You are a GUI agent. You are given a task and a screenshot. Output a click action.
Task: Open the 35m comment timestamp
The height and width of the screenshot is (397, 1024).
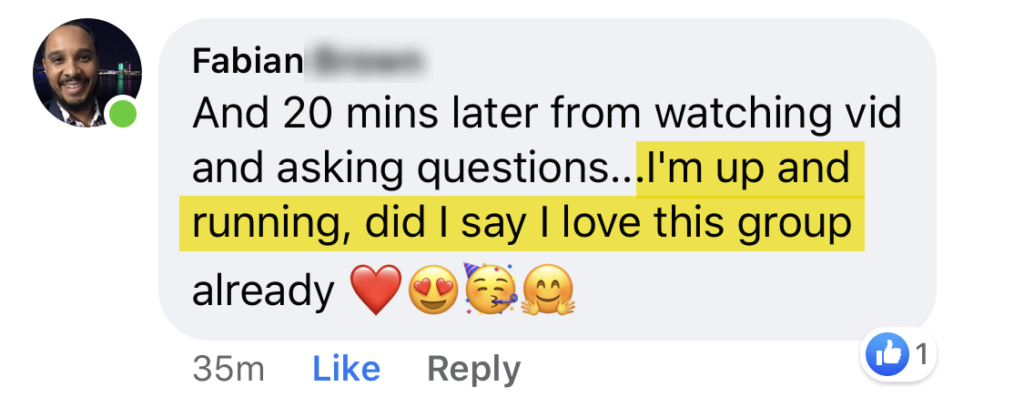tap(229, 370)
